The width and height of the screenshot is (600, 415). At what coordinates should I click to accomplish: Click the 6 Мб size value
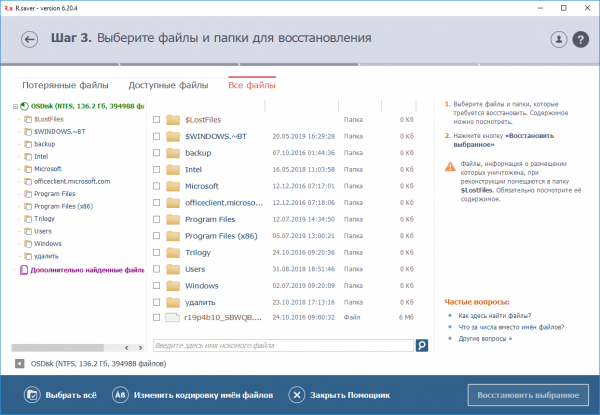[x=406, y=317]
